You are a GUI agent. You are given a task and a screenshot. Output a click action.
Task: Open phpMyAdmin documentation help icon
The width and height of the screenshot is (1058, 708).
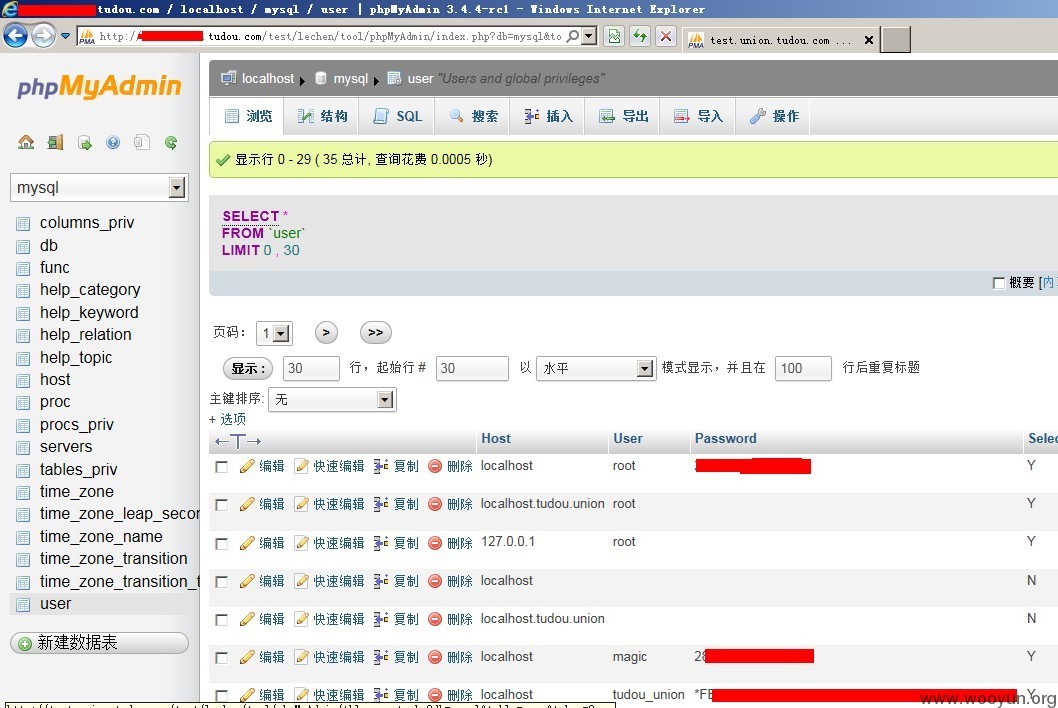coord(113,142)
